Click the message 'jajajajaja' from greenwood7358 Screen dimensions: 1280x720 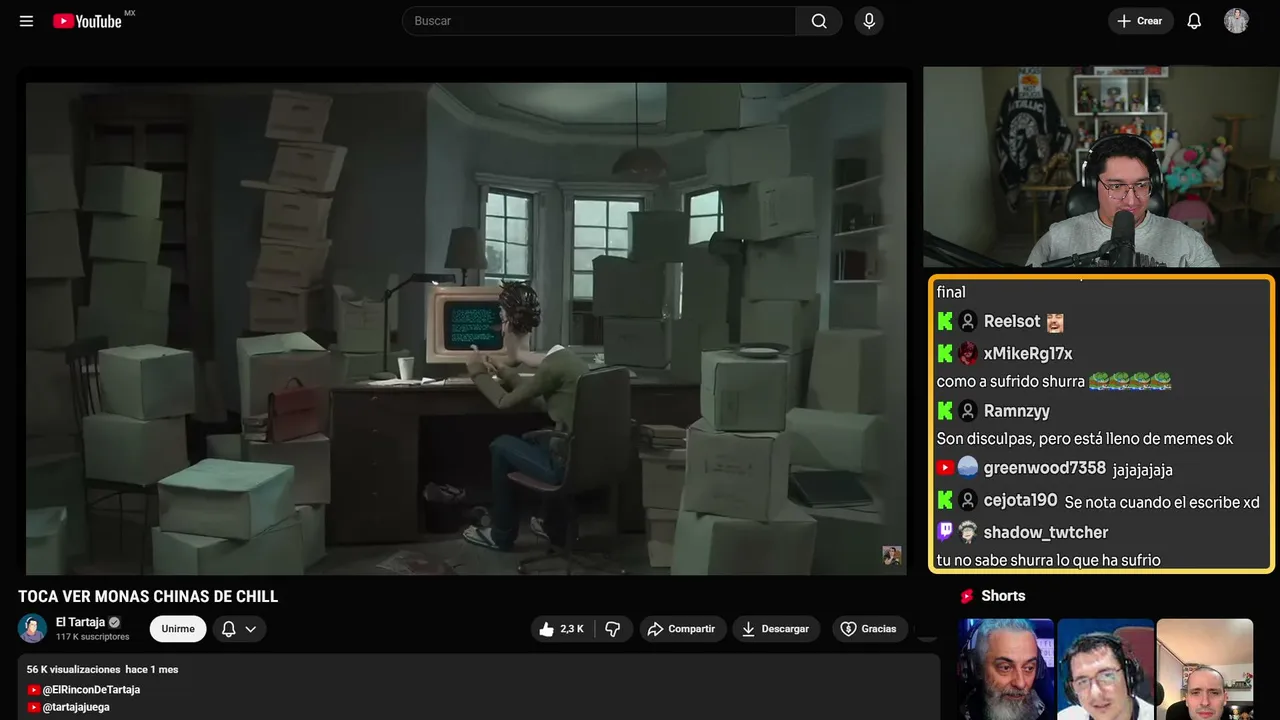pyautogui.click(x=1143, y=470)
